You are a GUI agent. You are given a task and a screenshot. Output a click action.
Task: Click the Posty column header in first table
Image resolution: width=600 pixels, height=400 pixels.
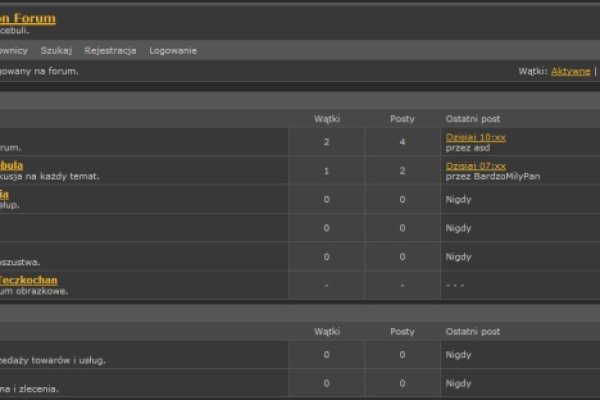pyautogui.click(x=402, y=119)
